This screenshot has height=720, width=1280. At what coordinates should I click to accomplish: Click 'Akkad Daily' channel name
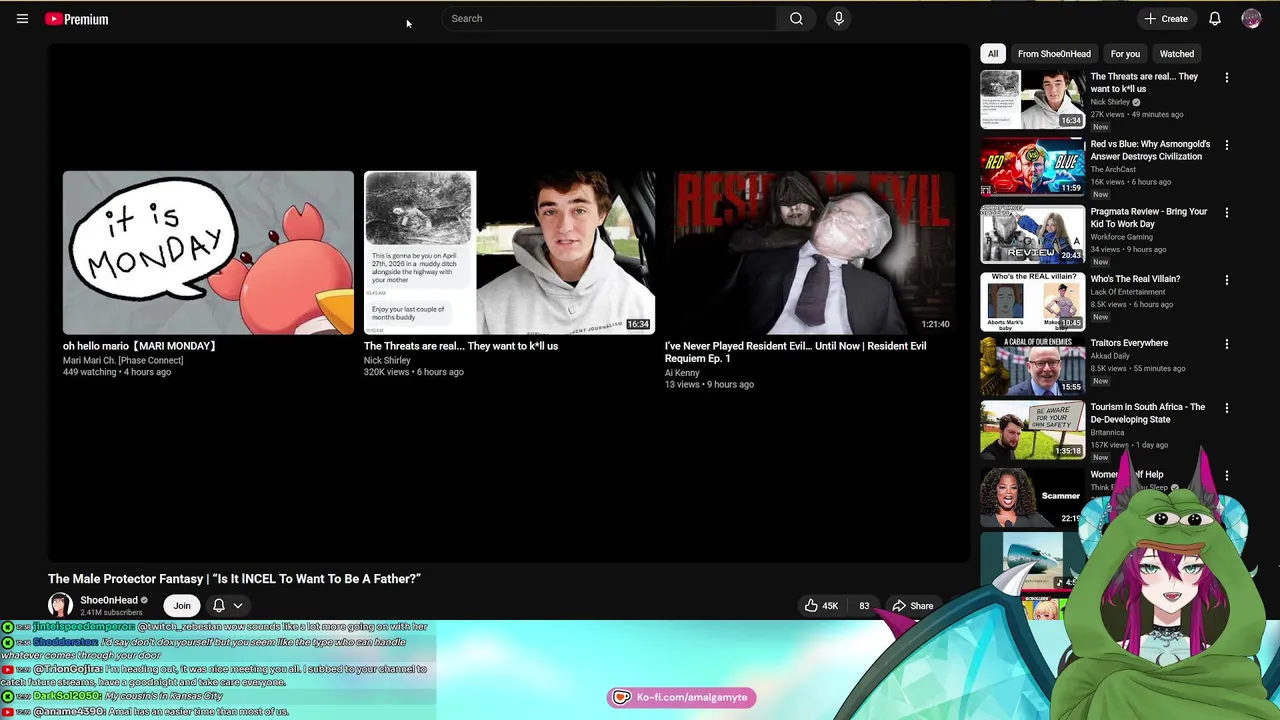click(1110, 356)
